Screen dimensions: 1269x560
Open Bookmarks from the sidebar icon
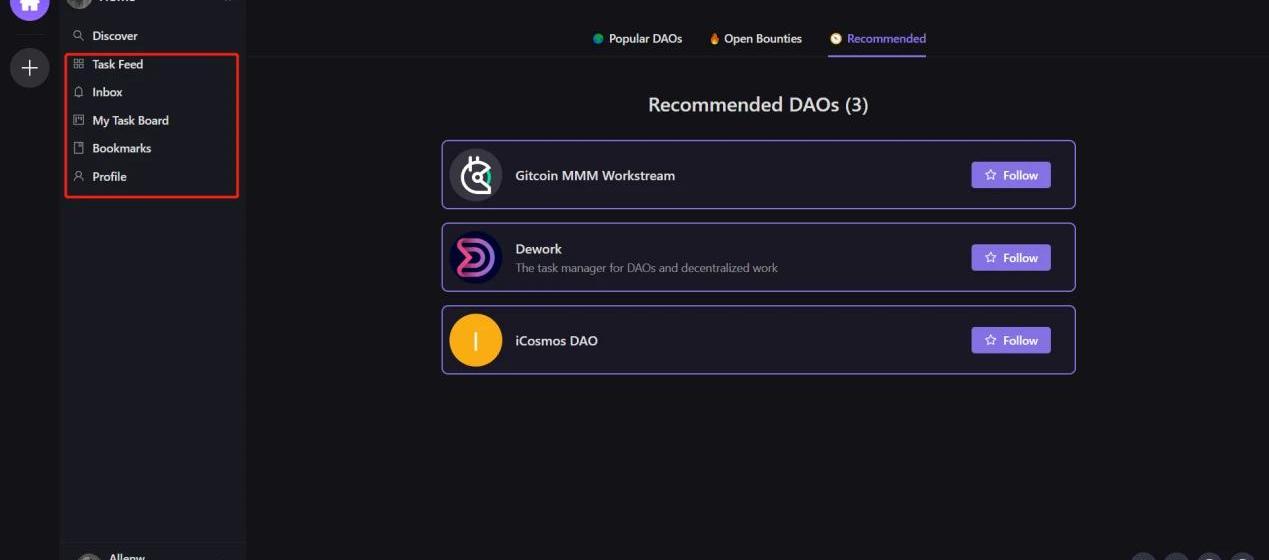tap(78, 148)
